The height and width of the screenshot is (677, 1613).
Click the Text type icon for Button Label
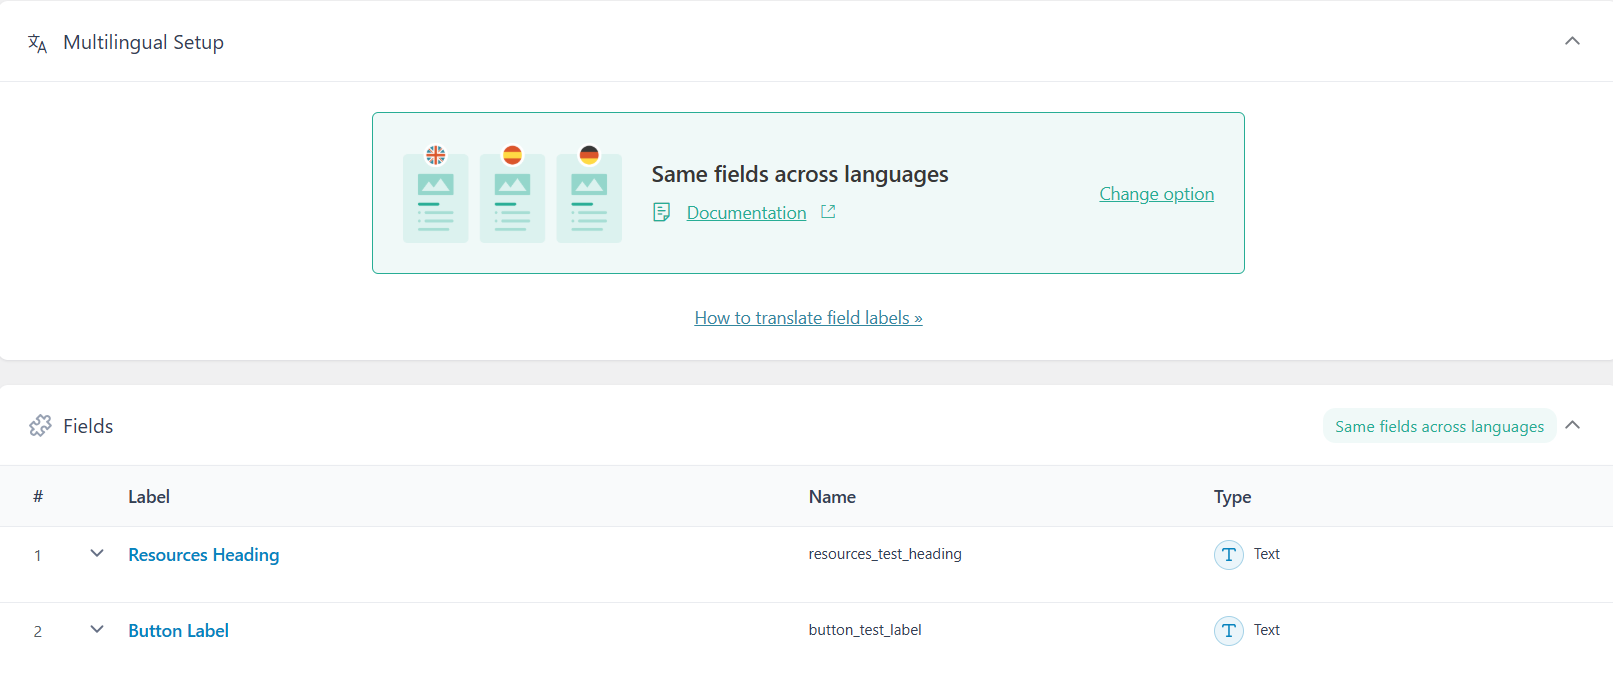(1228, 630)
